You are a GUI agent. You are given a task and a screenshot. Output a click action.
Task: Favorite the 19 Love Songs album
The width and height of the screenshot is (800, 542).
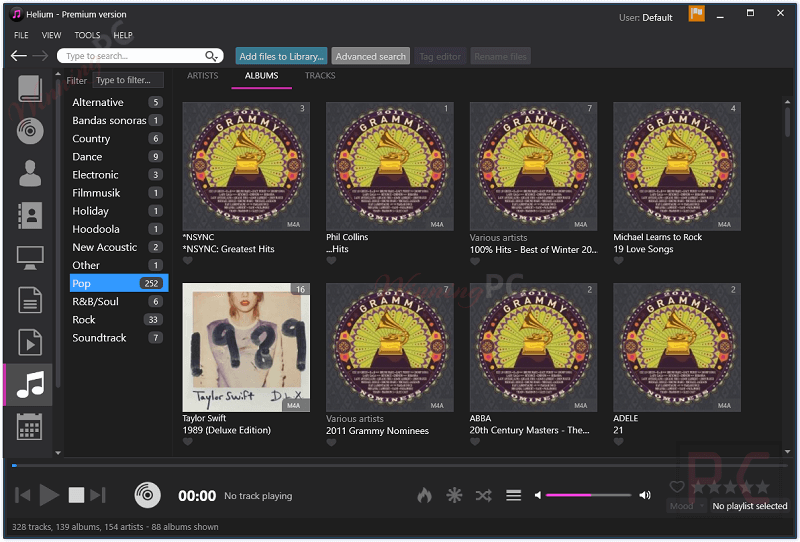point(618,261)
